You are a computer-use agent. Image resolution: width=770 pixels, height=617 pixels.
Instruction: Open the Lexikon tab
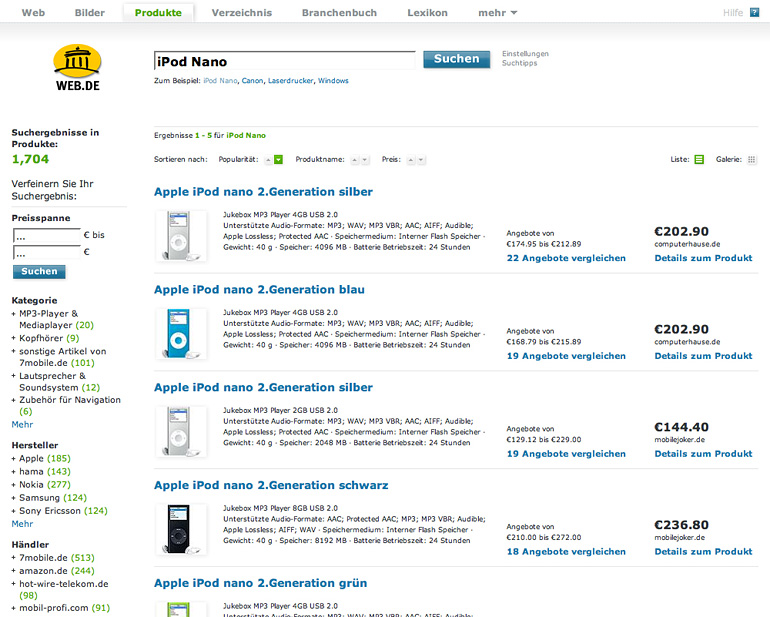point(427,13)
